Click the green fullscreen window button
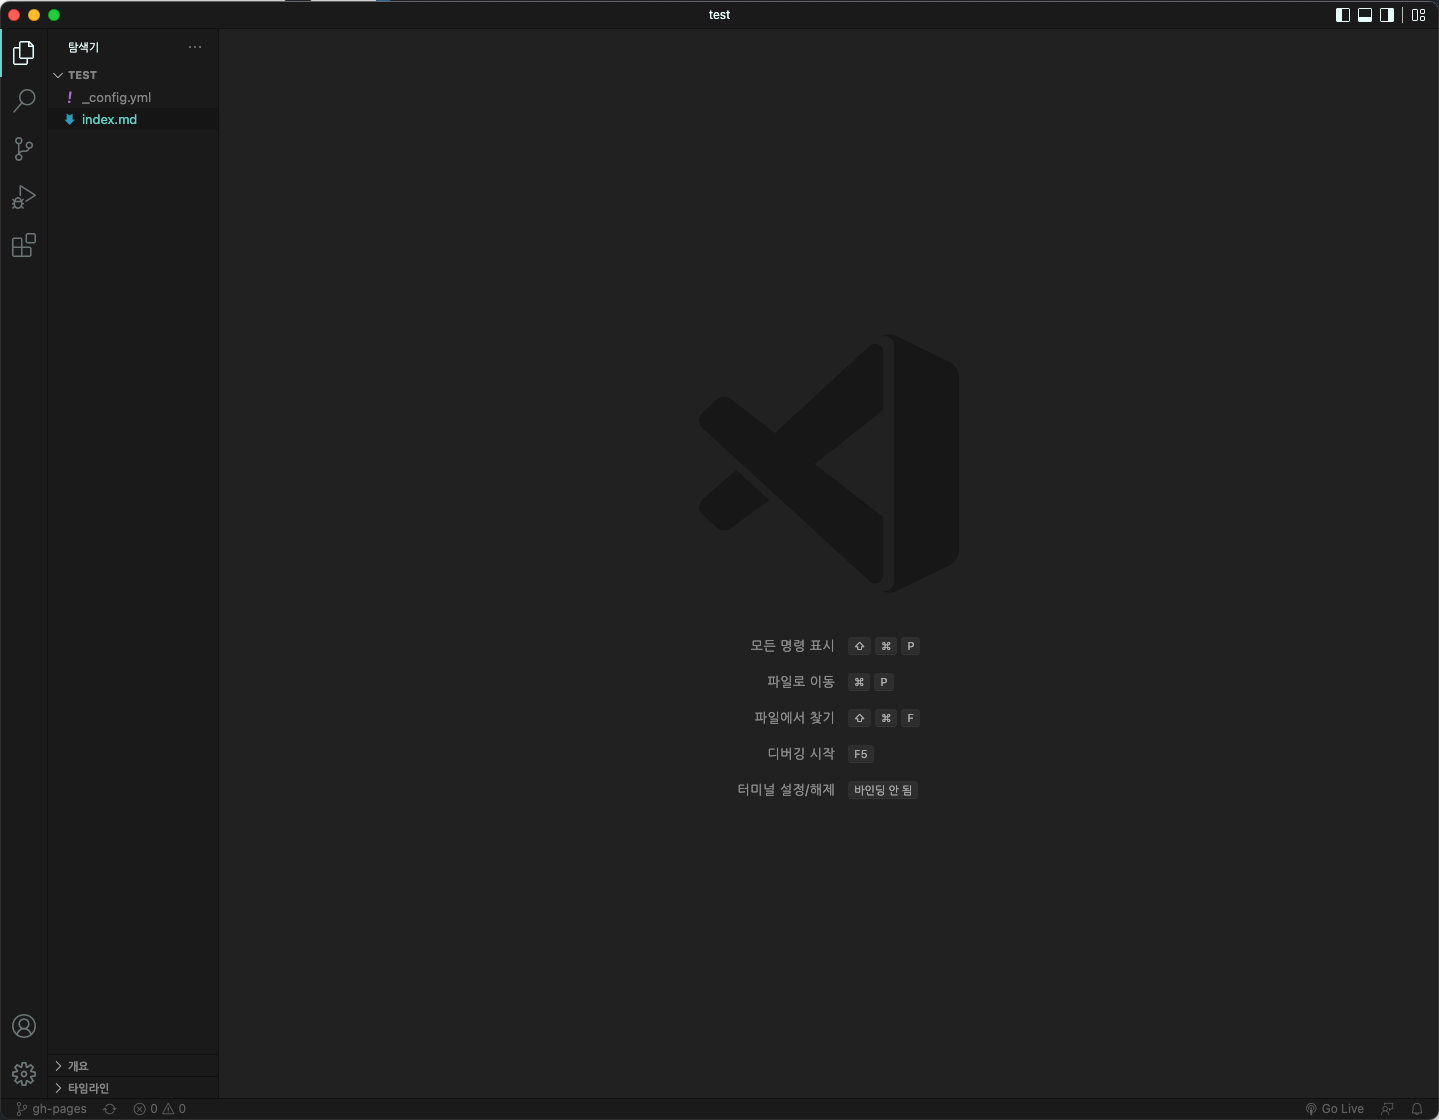 click(54, 15)
